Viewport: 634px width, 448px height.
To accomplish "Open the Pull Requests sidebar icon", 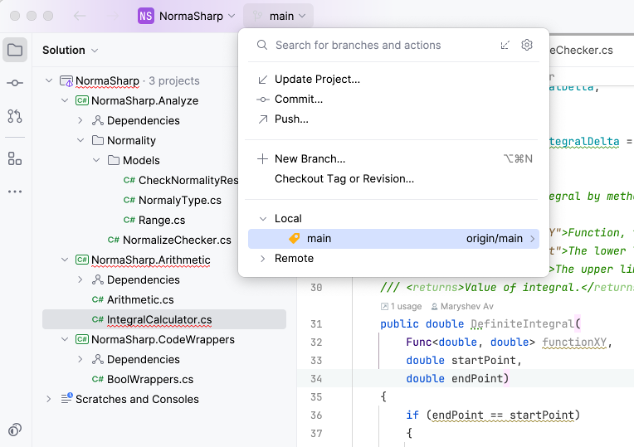I will [15, 117].
